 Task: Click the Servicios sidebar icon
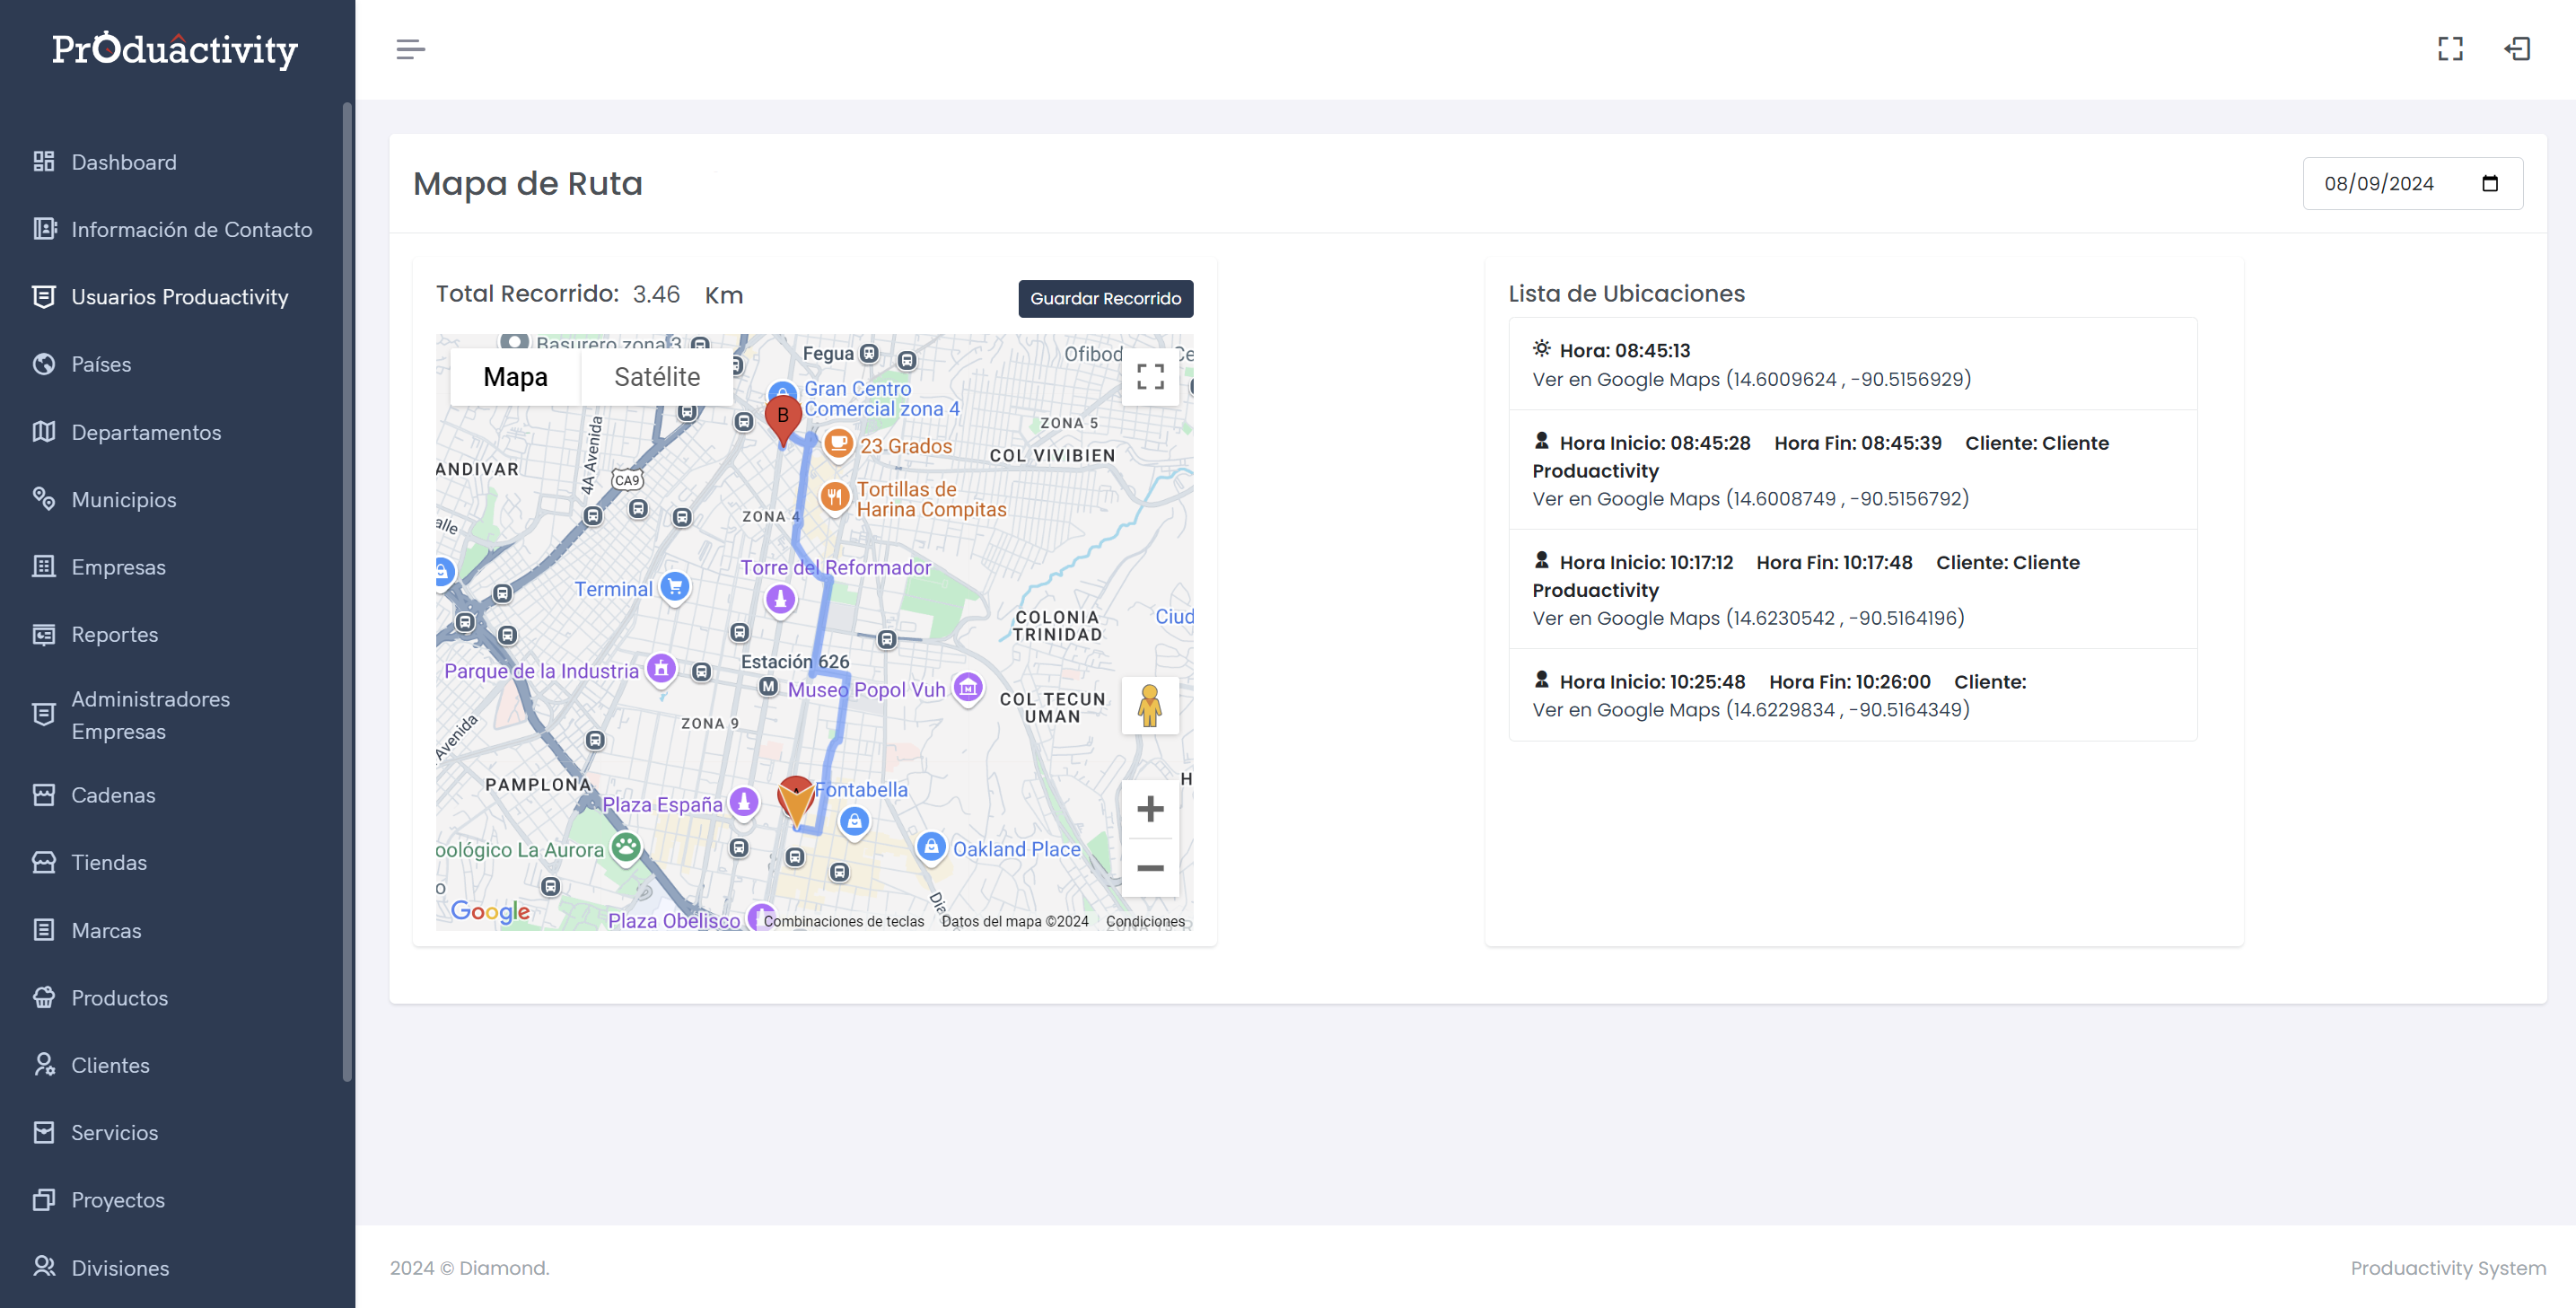pyautogui.click(x=43, y=1133)
